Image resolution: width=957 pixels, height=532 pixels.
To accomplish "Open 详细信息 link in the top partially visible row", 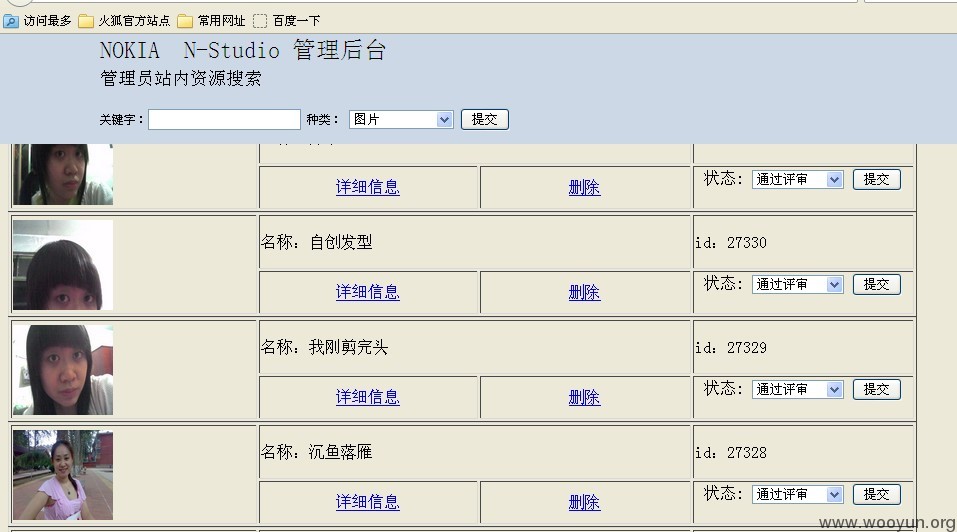I will click(367, 187).
